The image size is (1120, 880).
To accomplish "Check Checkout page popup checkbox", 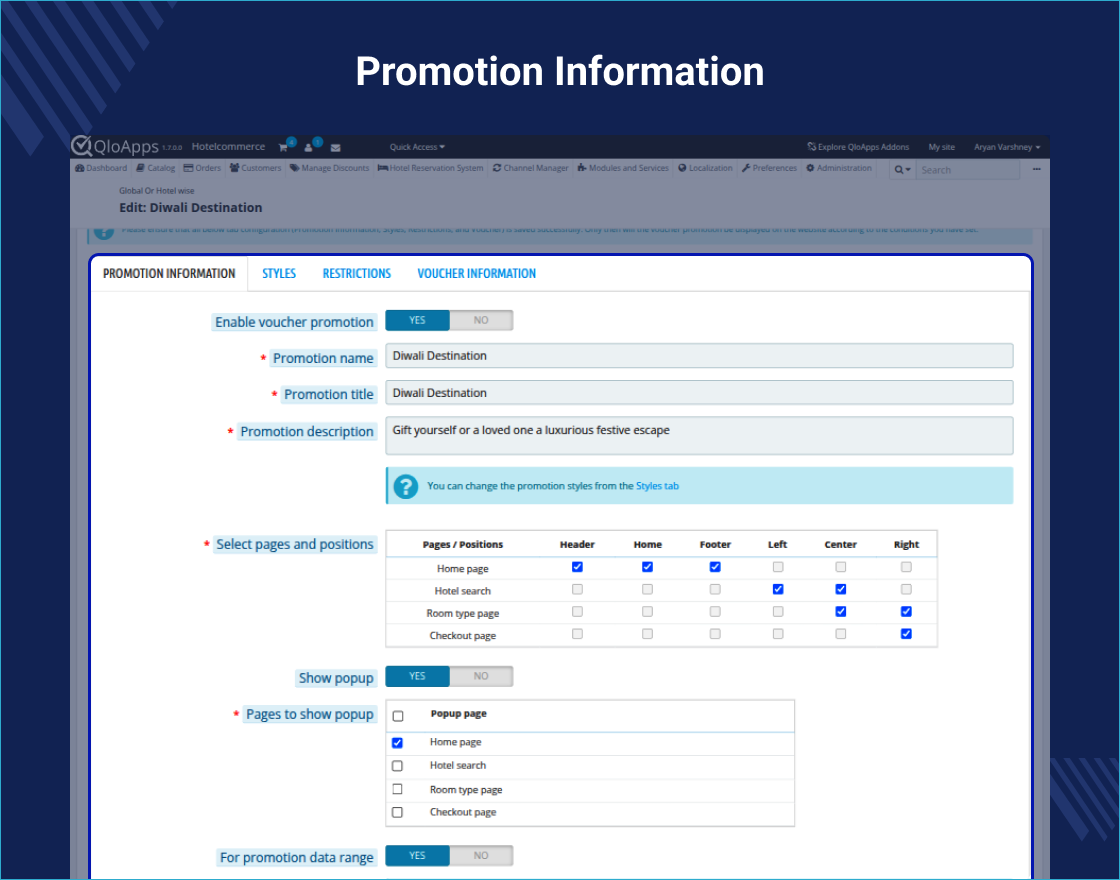I will (x=397, y=812).
